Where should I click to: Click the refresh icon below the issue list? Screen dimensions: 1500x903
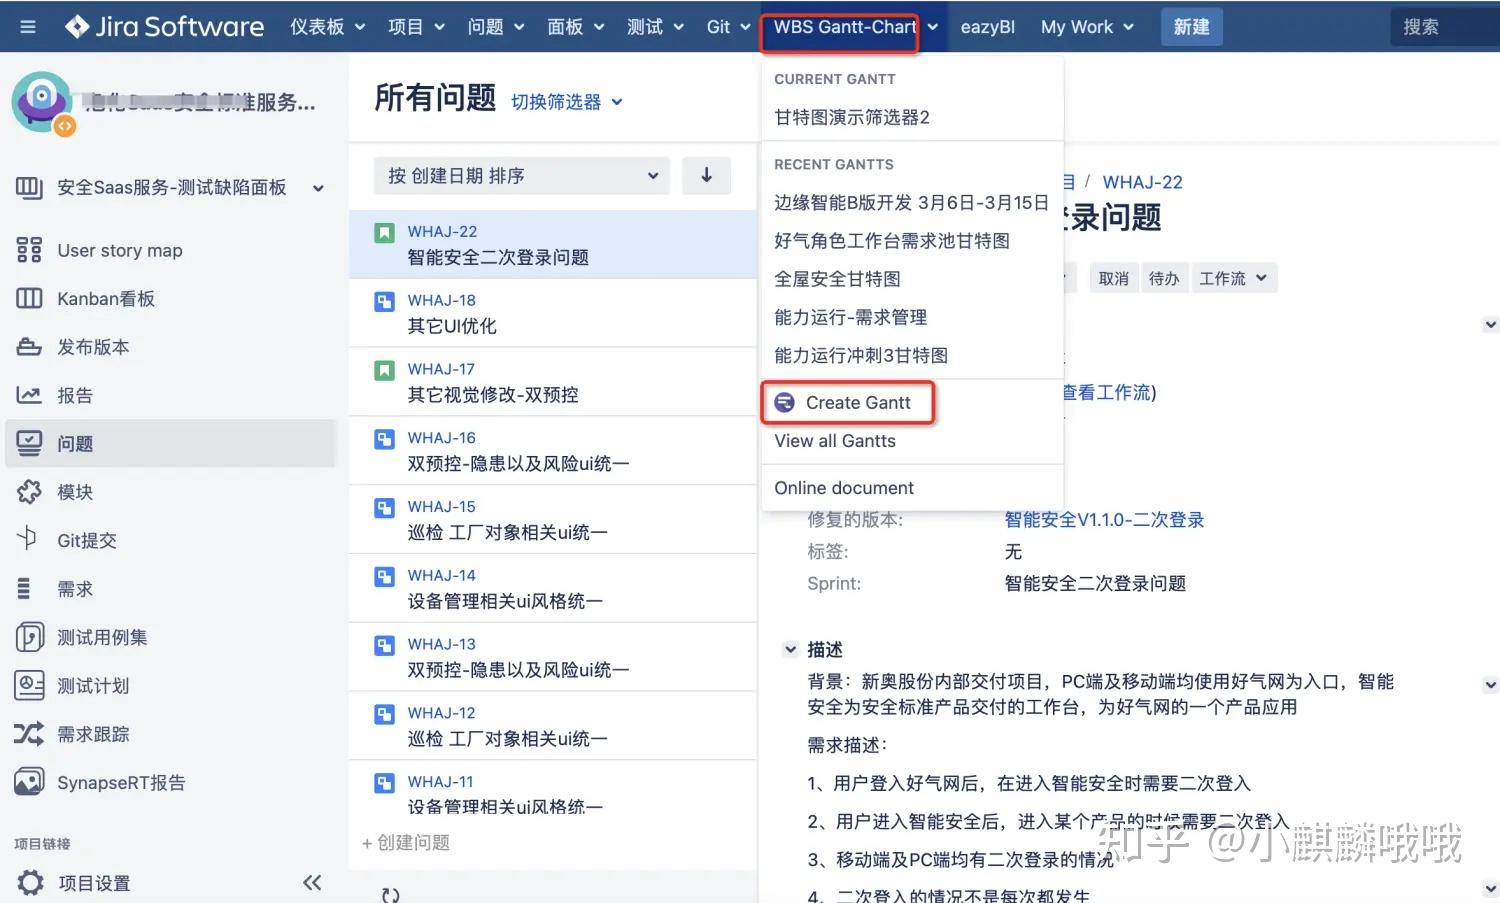(391, 895)
